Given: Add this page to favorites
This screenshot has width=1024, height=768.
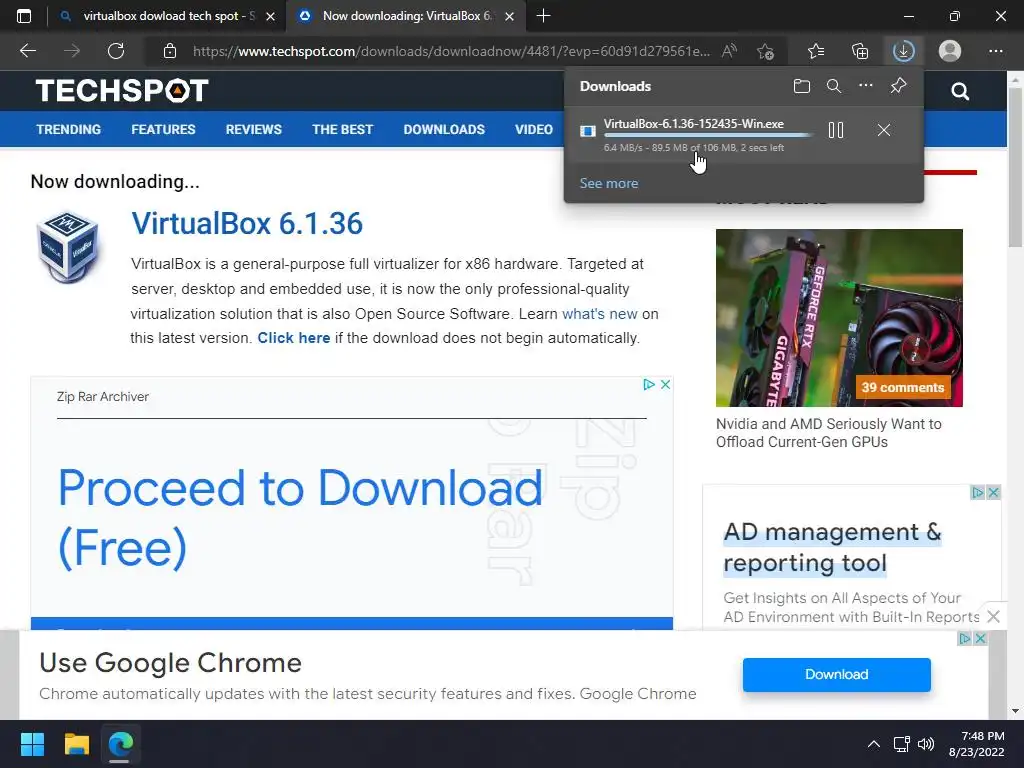Looking at the screenshot, I should (765, 51).
